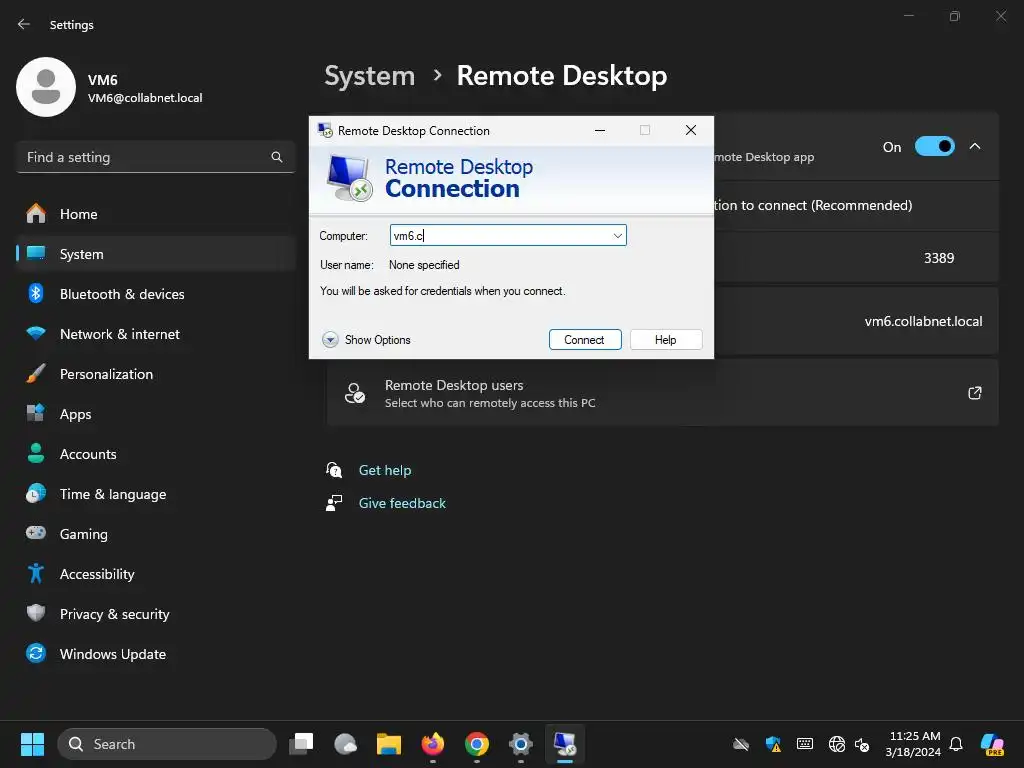
Task: Open Apps settings
Action: pos(155,414)
